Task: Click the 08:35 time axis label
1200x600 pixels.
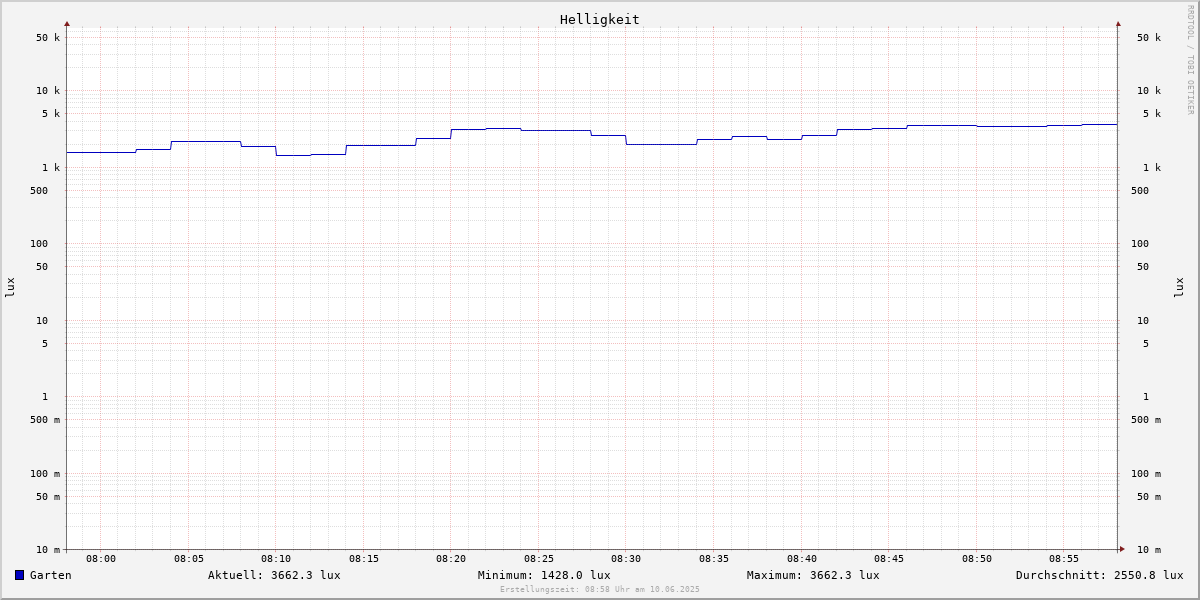Action: (714, 559)
